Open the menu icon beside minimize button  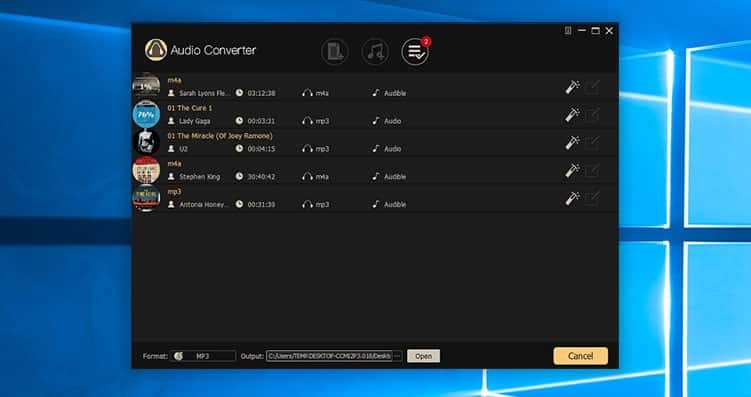568,31
